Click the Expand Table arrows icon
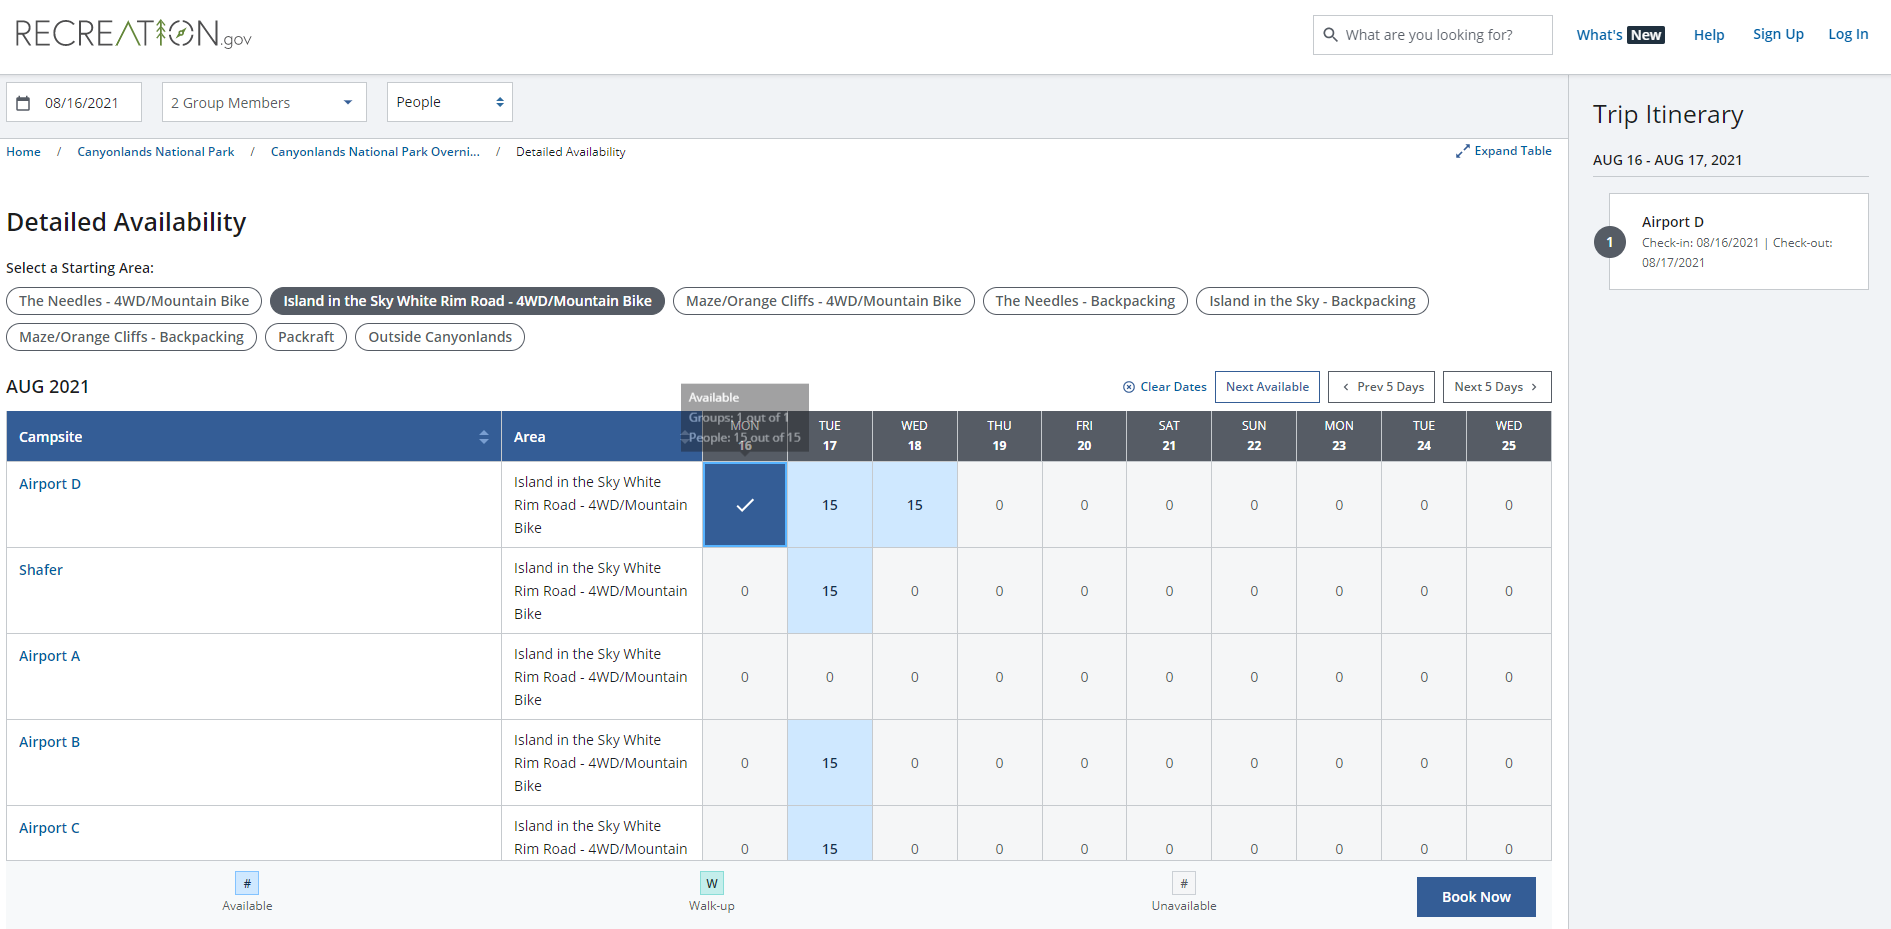This screenshot has width=1891, height=929. tap(1463, 151)
